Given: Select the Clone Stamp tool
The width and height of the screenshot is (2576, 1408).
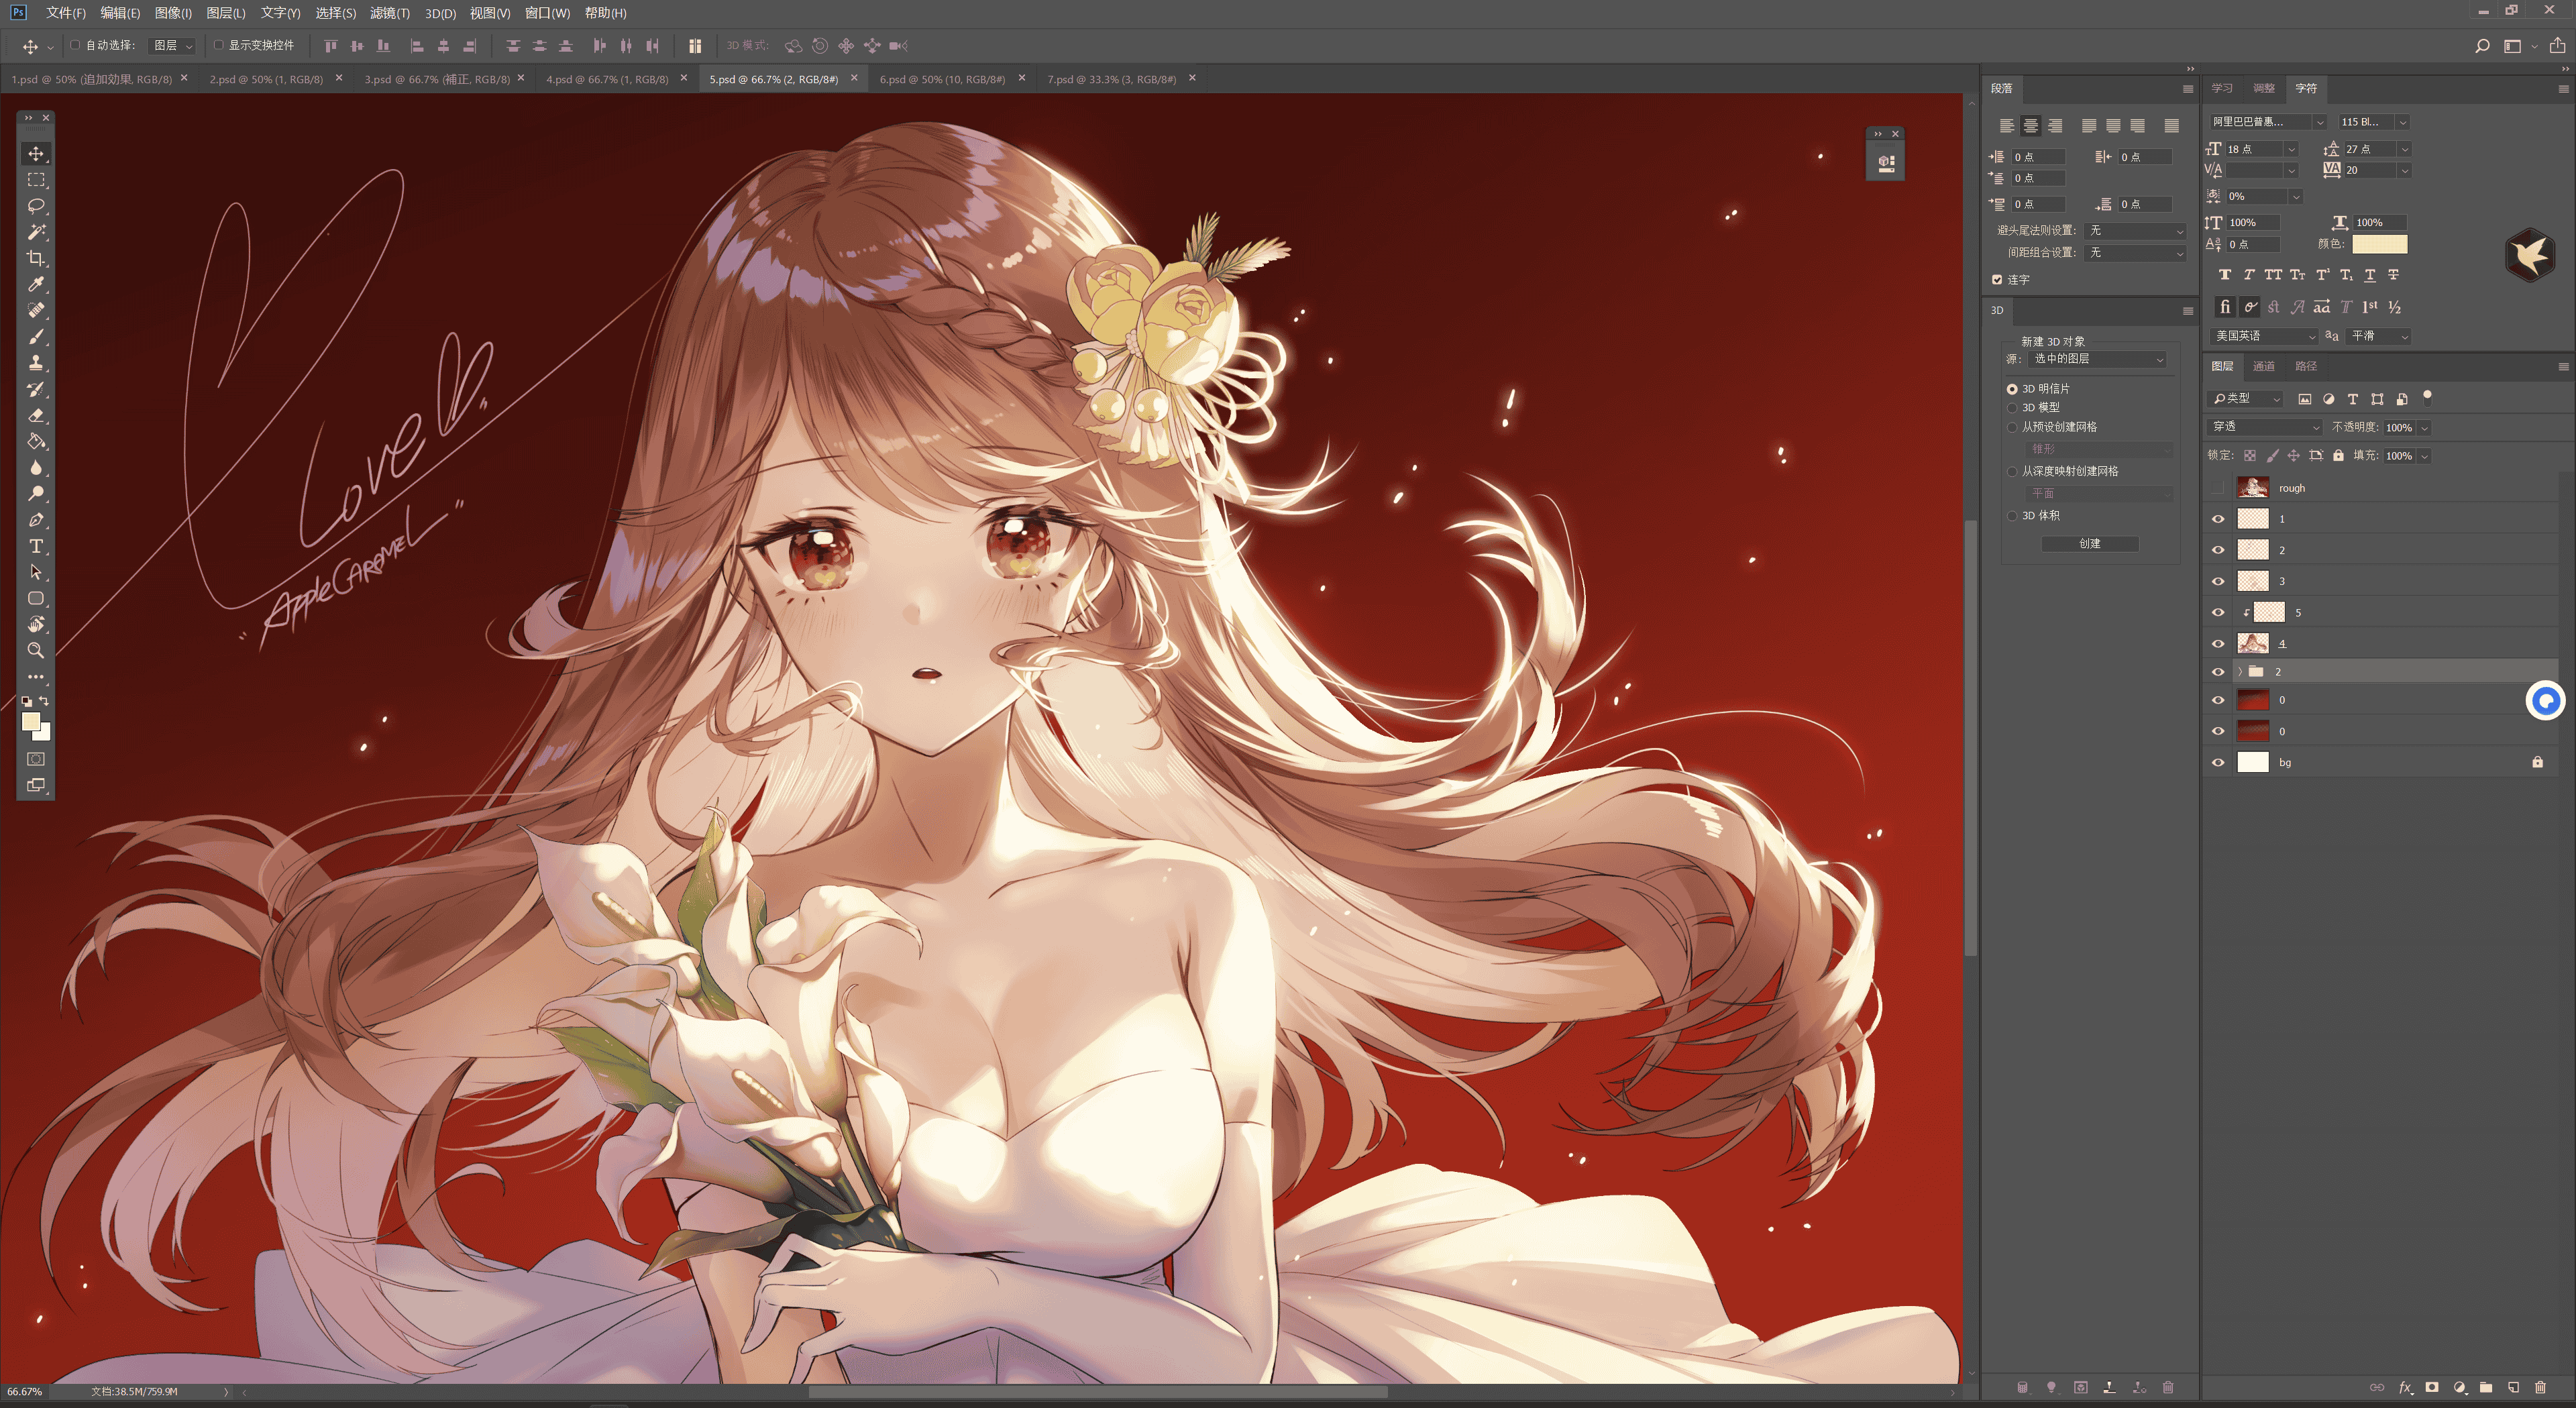Looking at the screenshot, I should pos(36,363).
